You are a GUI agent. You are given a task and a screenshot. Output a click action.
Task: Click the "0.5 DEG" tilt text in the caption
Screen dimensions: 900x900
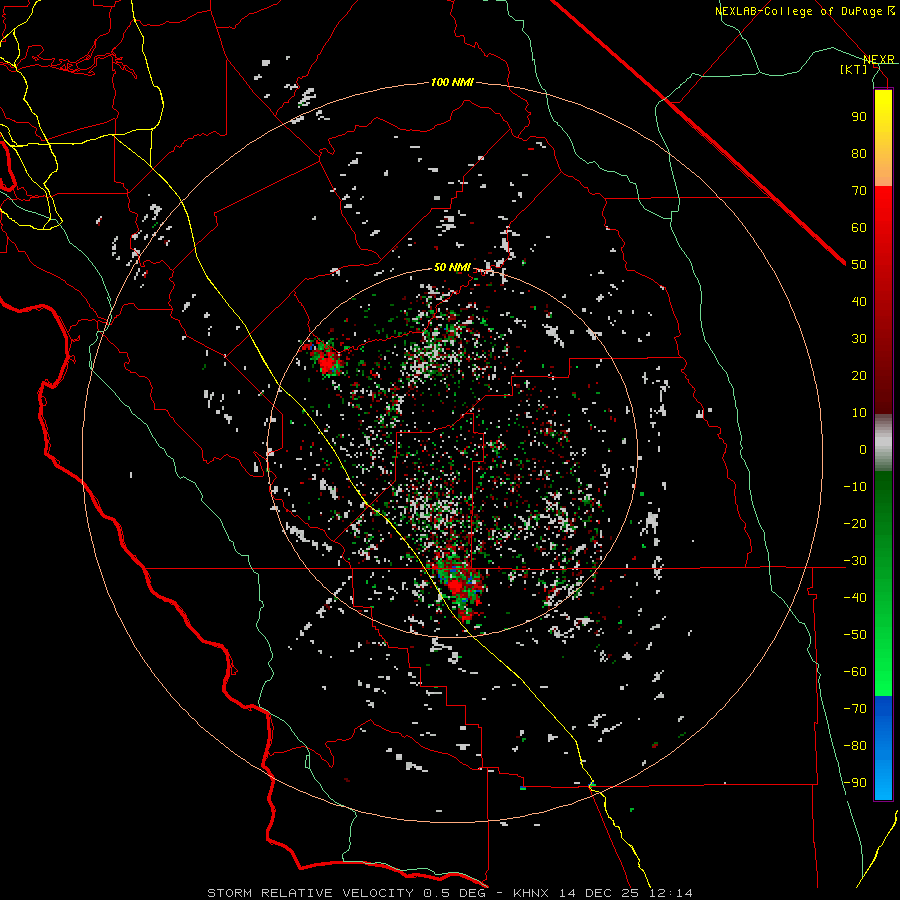(x=454, y=893)
